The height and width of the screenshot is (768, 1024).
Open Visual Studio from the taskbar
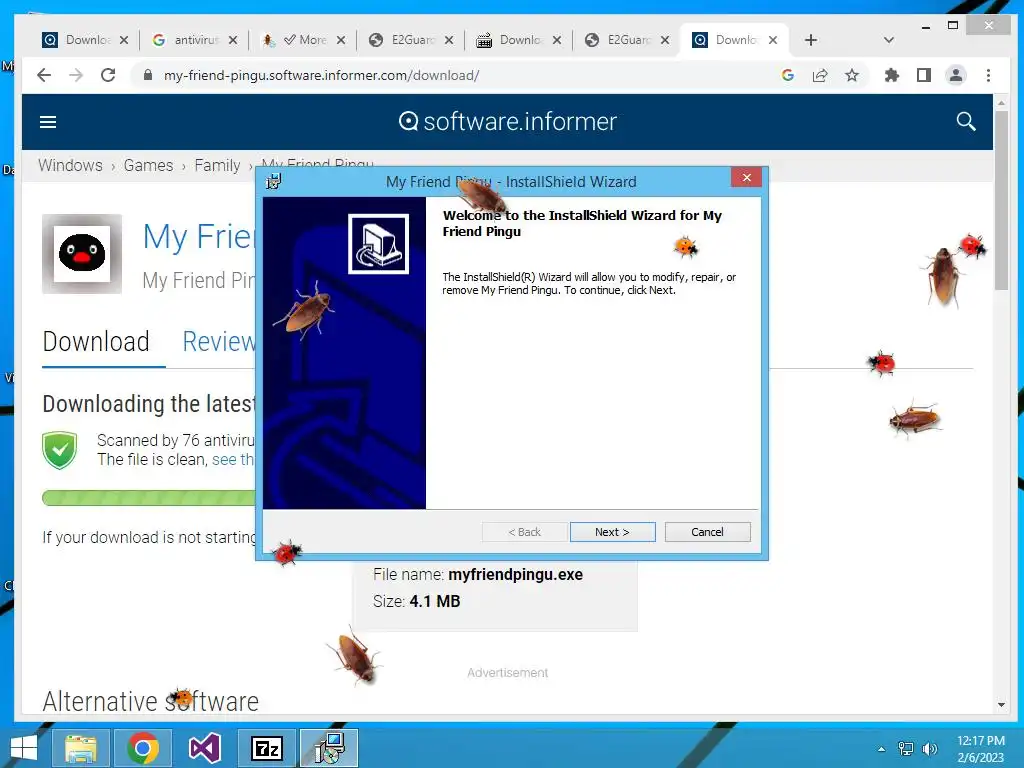[204, 748]
